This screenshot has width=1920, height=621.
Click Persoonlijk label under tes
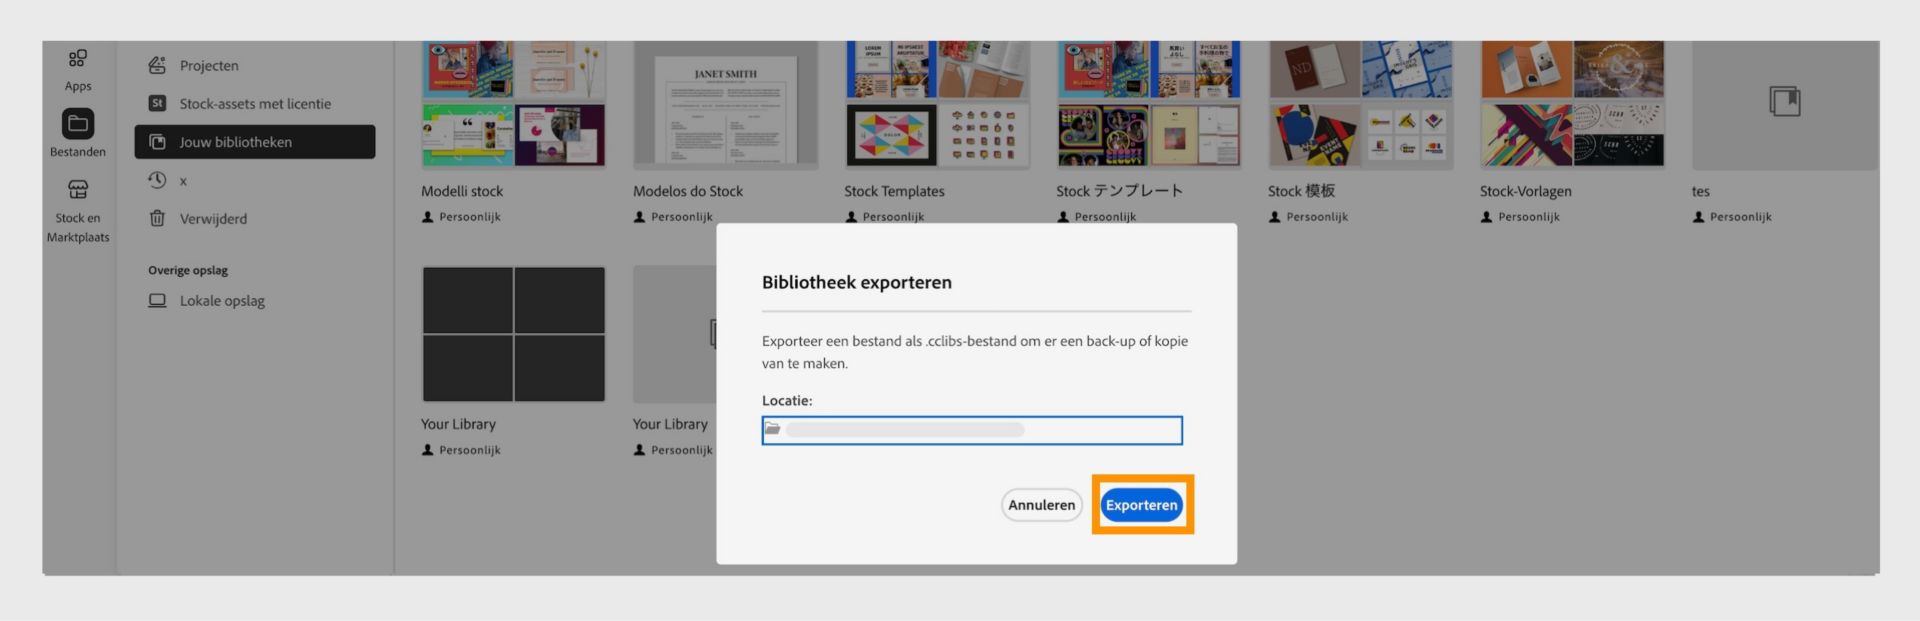1740,217
